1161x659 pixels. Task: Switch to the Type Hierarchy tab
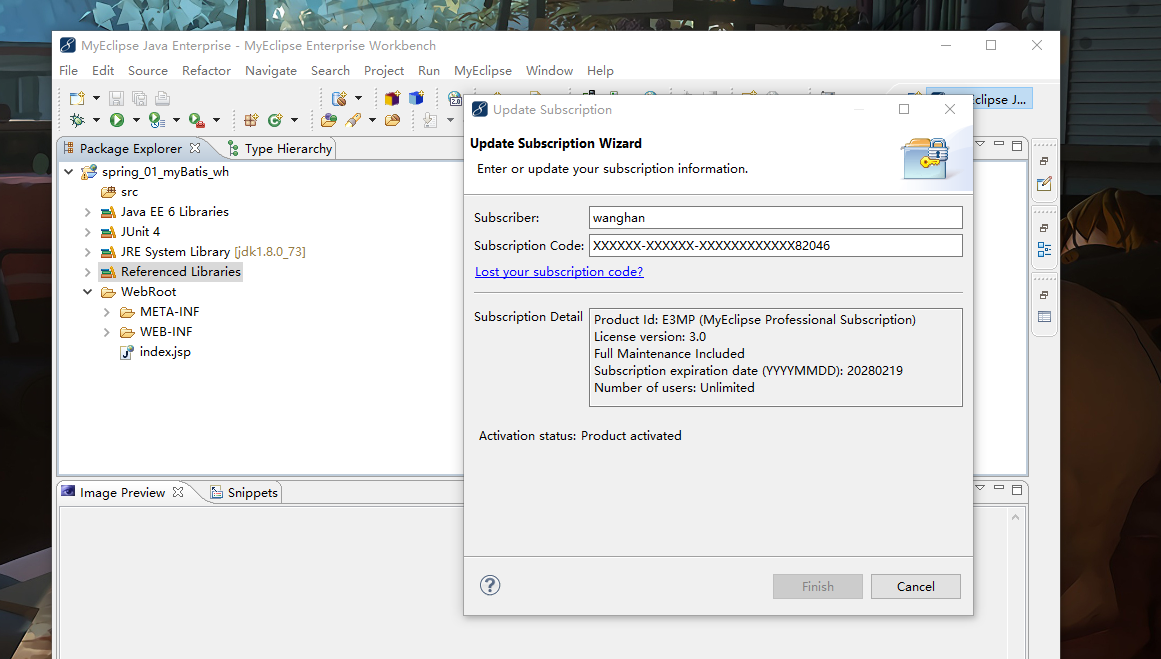point(280,148)
